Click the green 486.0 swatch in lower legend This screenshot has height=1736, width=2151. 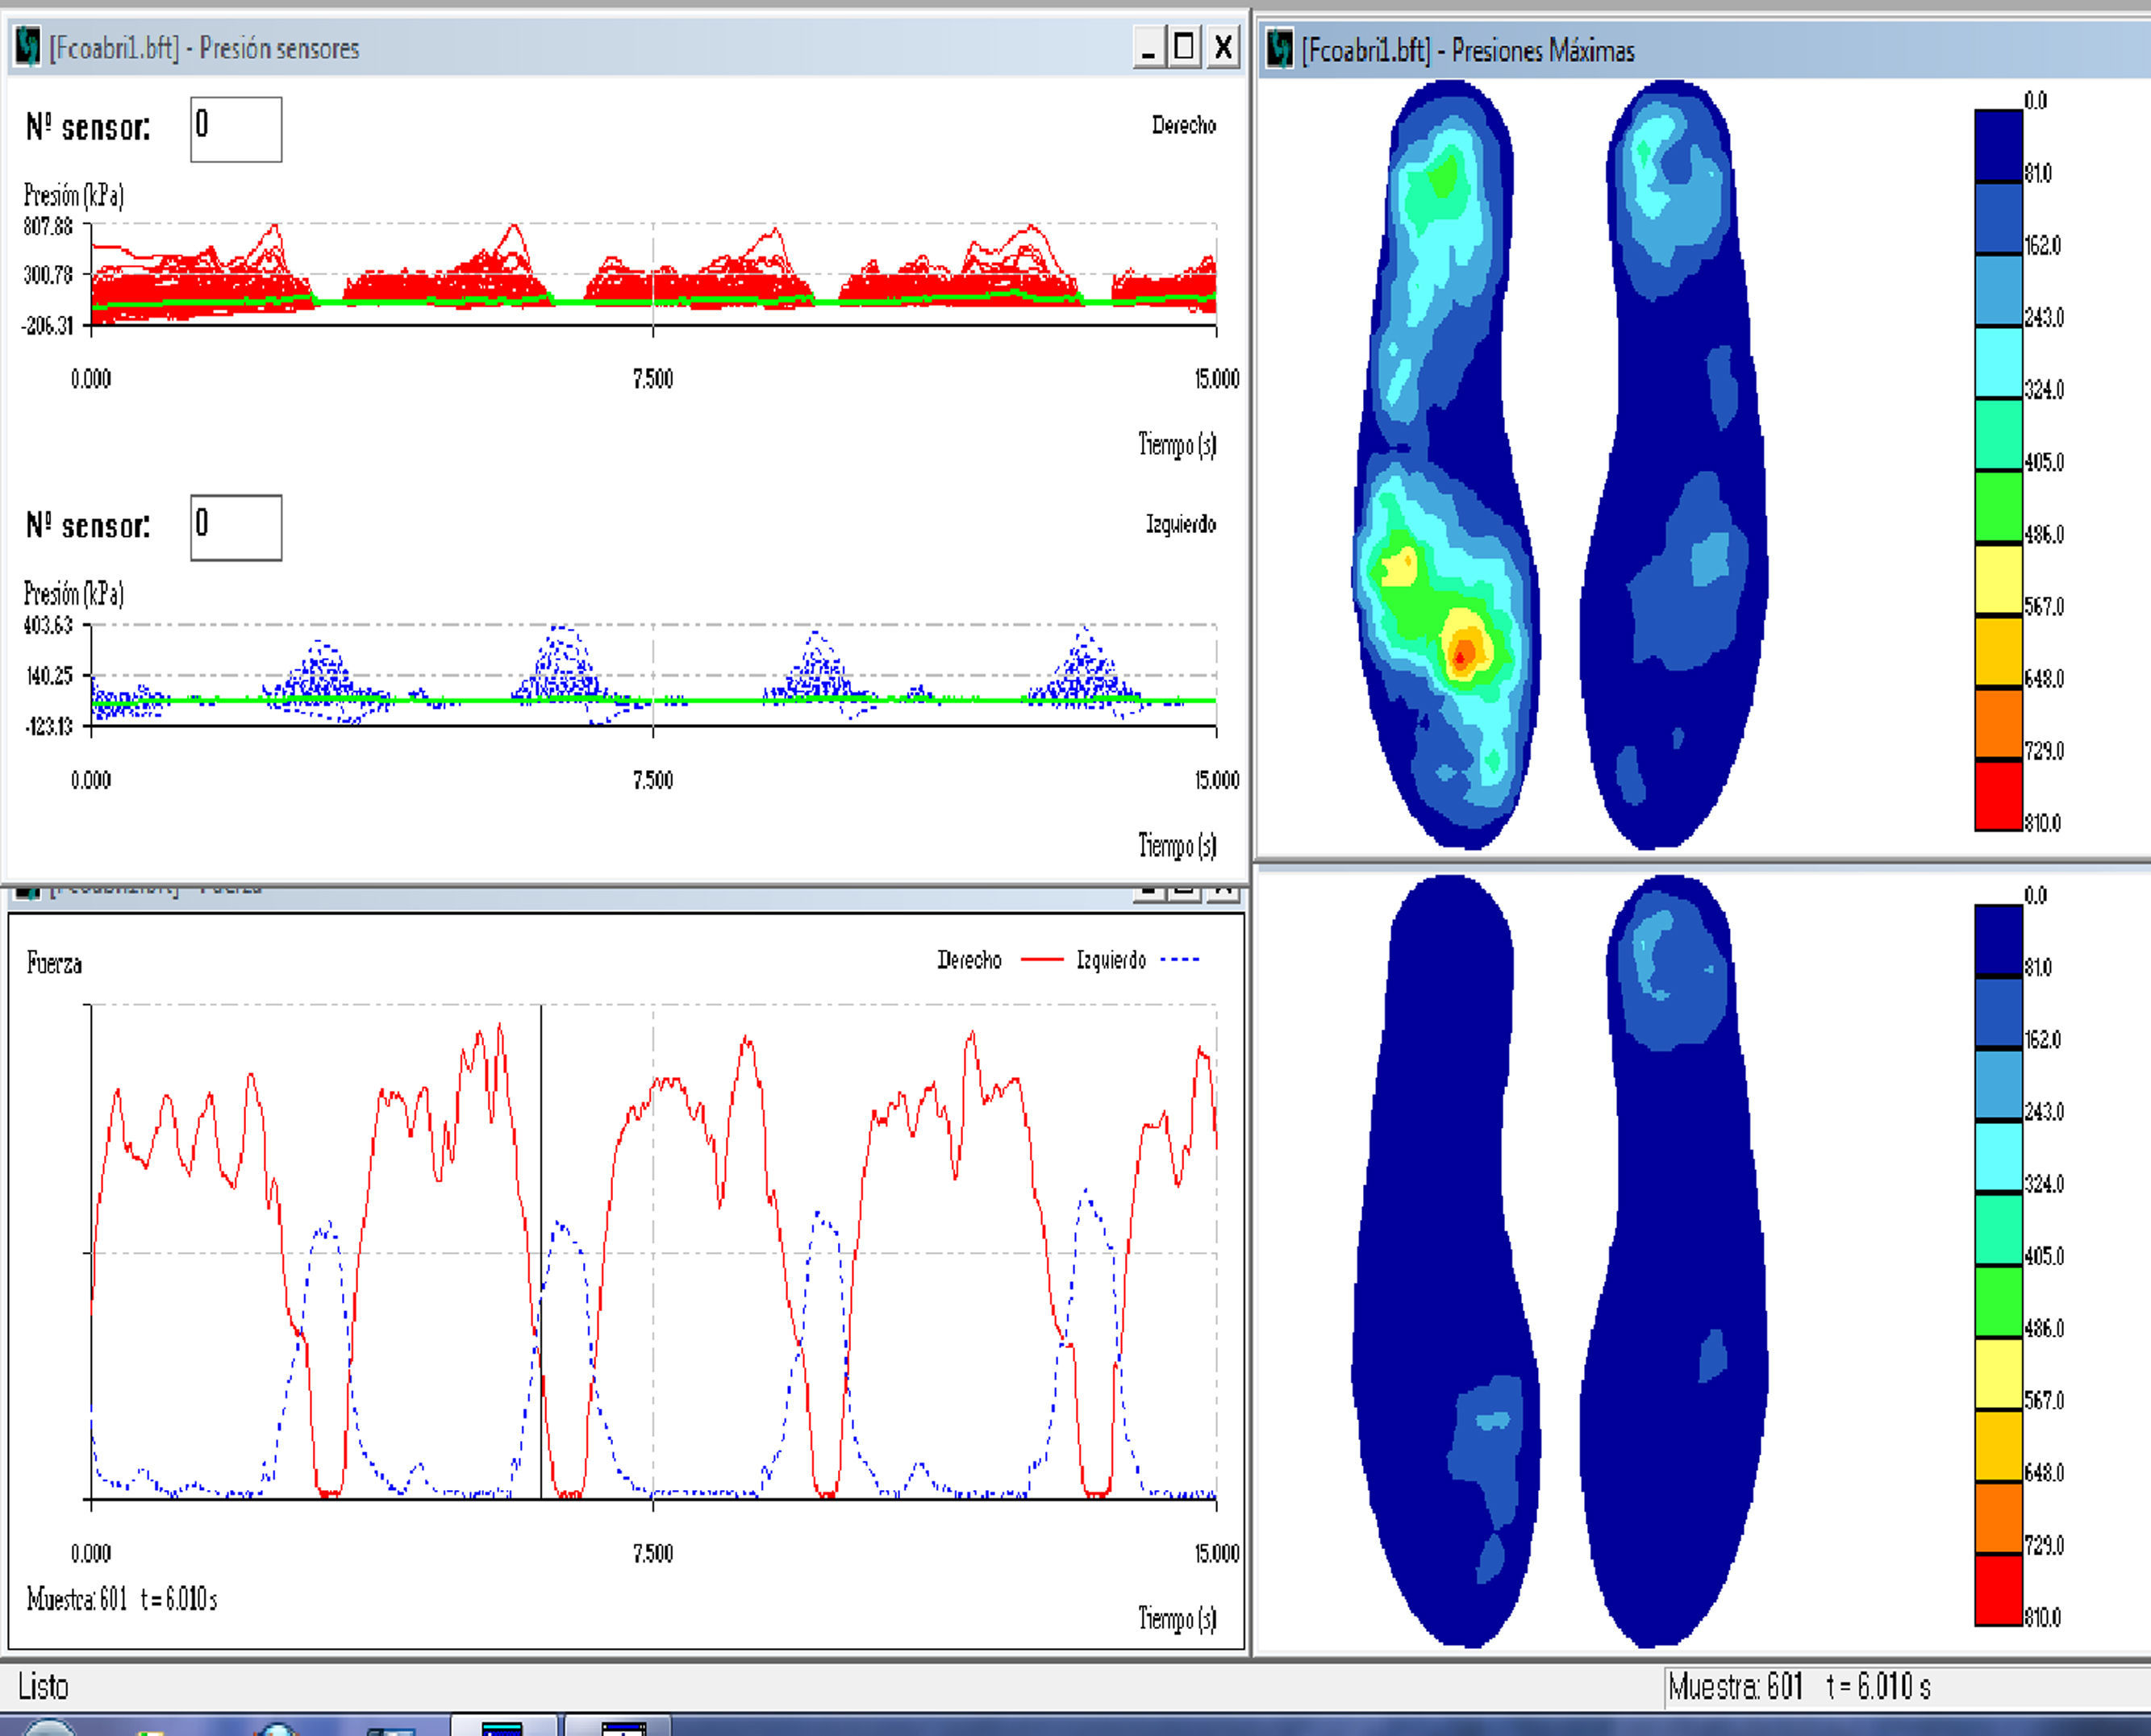tap(1998, 1301)
